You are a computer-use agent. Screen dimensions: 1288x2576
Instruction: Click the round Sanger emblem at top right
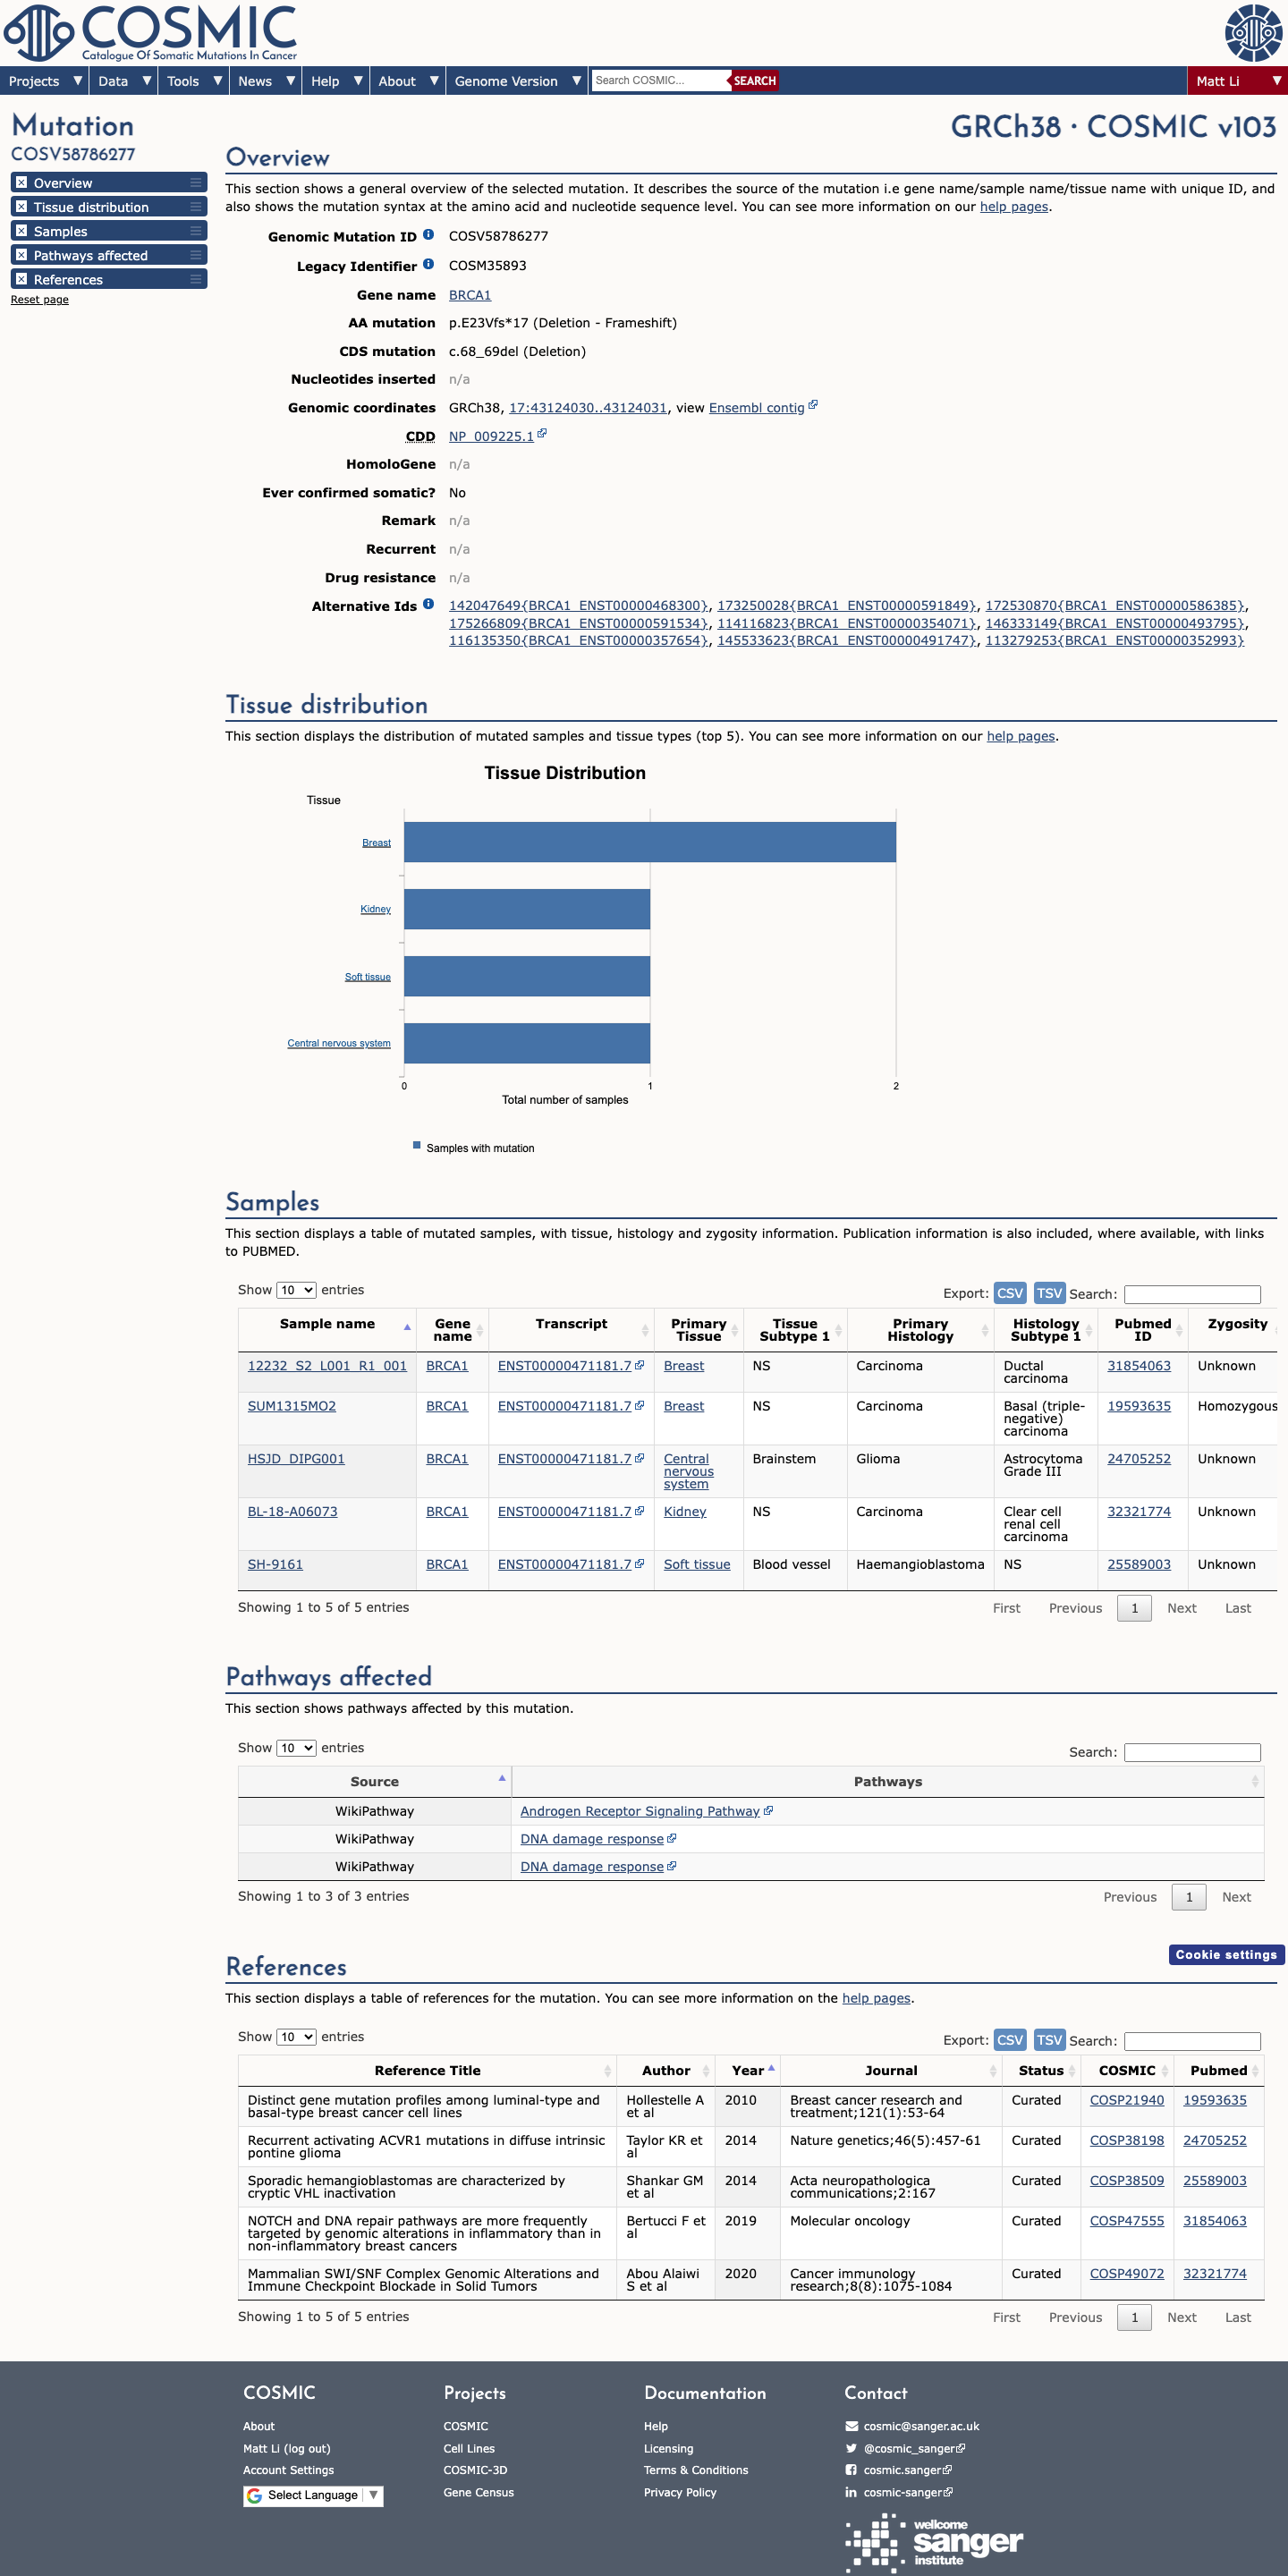[1253, 33]
